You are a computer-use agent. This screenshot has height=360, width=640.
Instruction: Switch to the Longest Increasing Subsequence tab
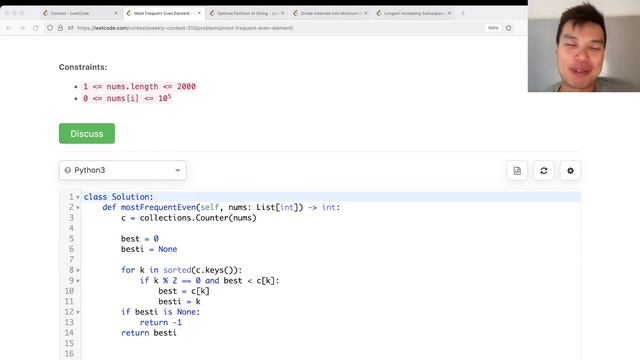(x=413, y=13)
